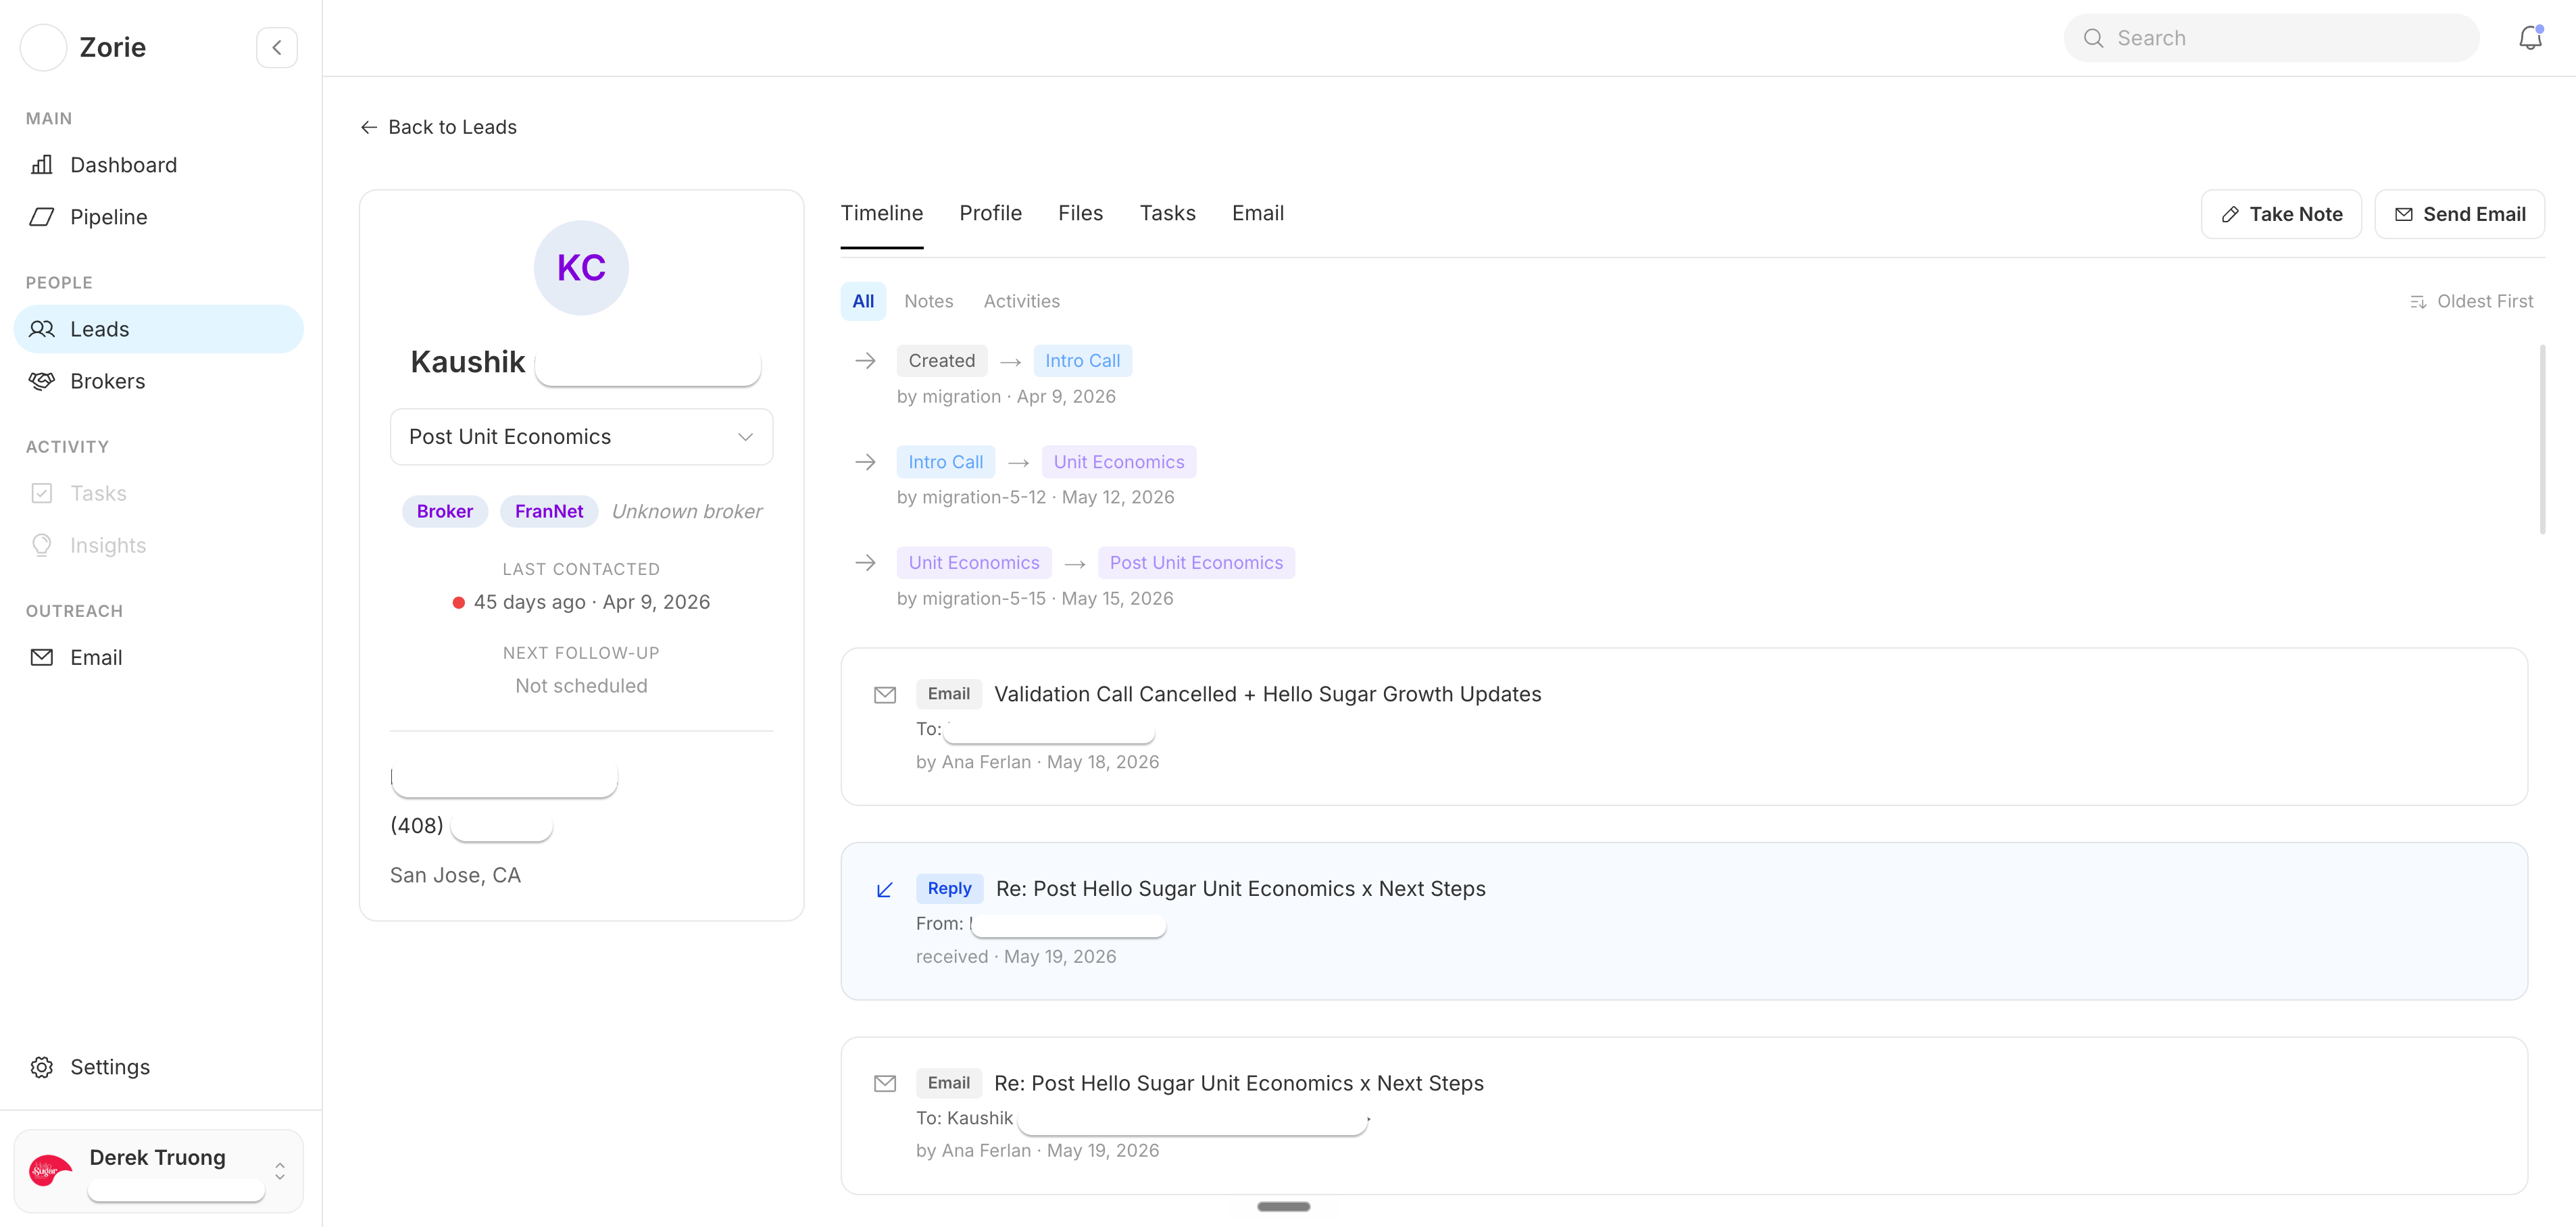Switch to the Files tab
Screen dimensions: 2576x1227
click(x=1080, y=213)
